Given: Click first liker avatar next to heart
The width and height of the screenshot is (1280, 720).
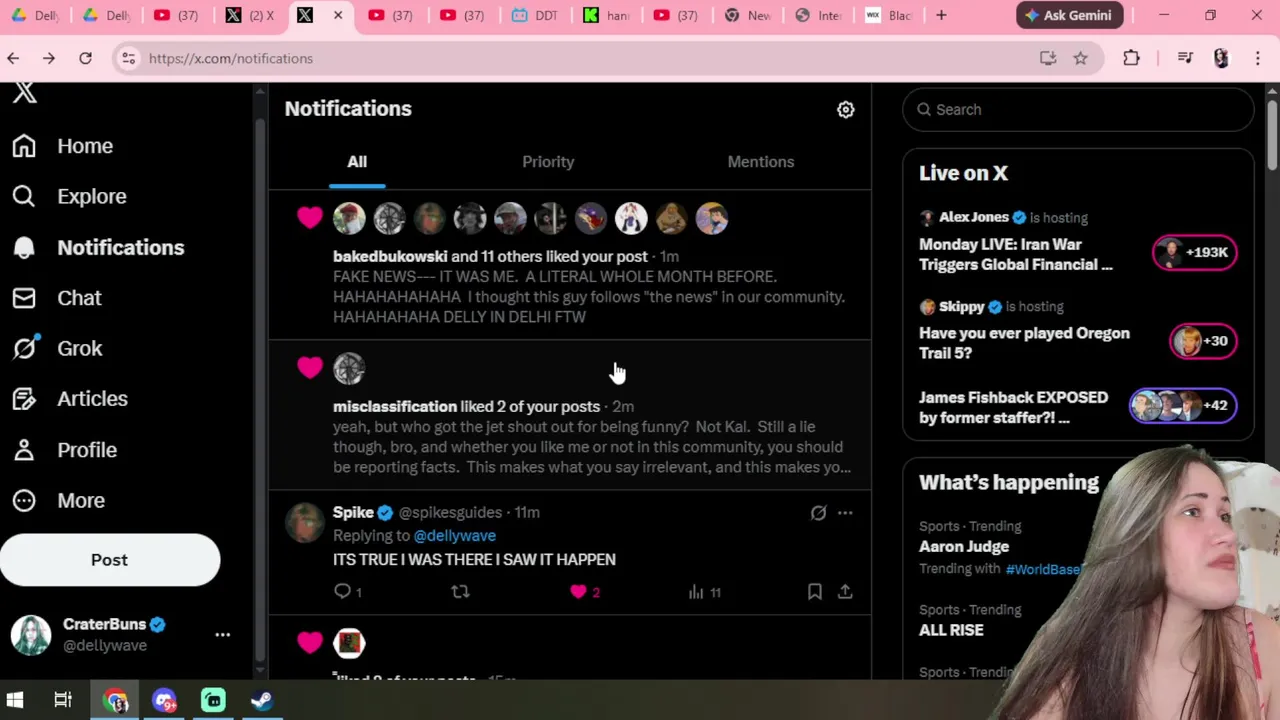Looking at the screenshot, I should (x=349, y=219).
